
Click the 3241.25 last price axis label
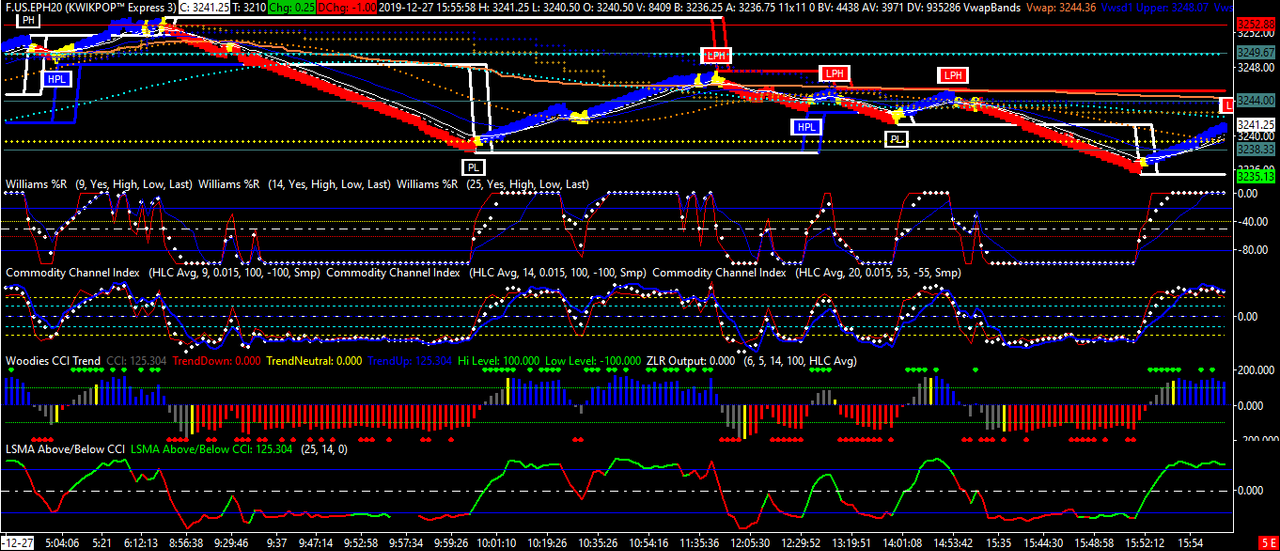coord(1256,125)
